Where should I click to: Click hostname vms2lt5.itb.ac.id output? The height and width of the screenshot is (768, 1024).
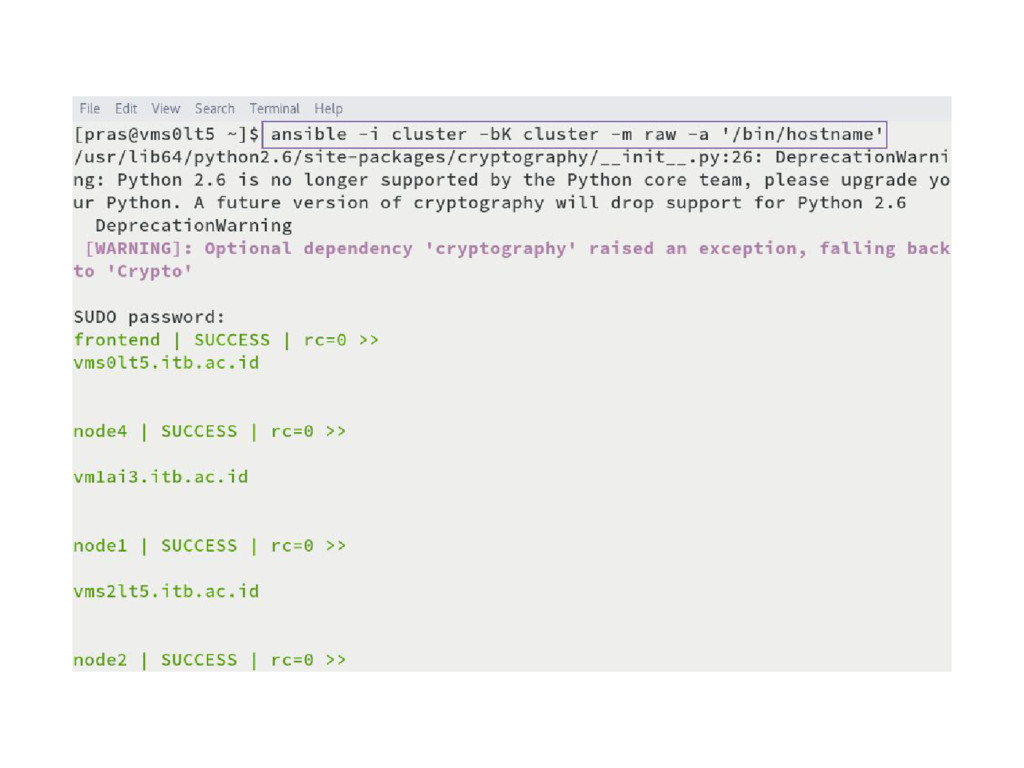click(167, 592)
